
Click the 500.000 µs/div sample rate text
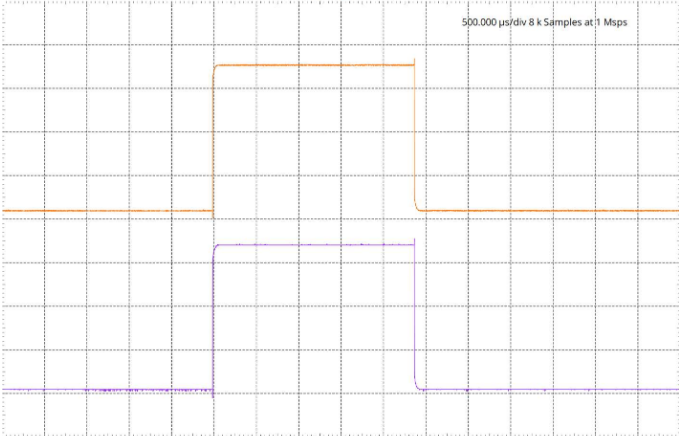pos(544,22)
